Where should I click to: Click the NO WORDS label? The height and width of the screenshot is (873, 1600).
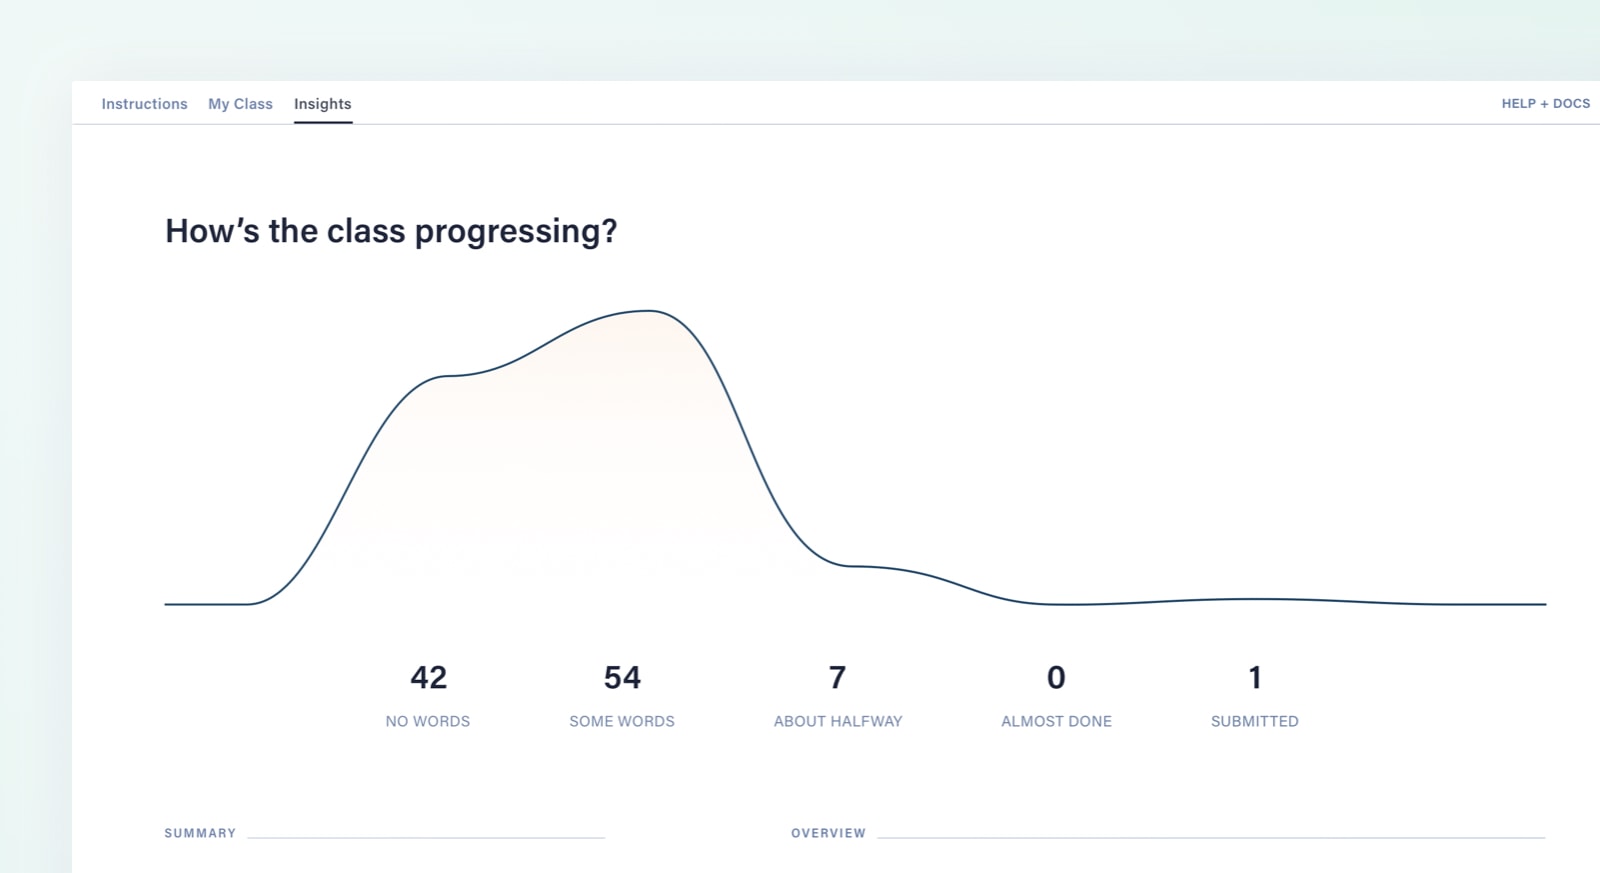(427, 721)
